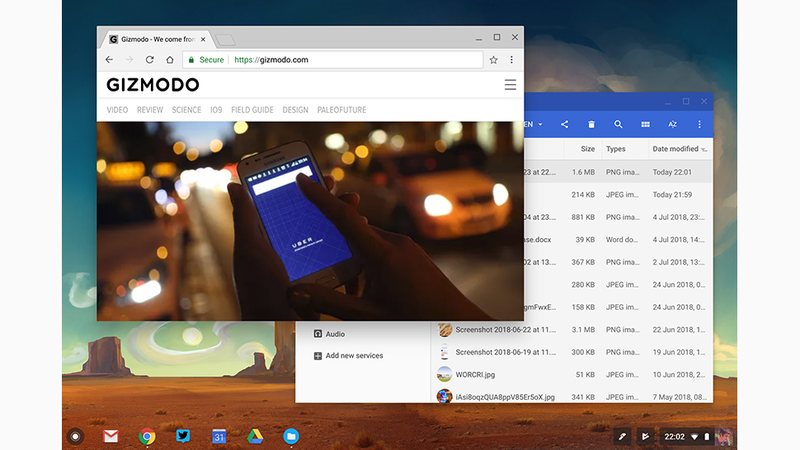Select the Gizmodo browser tab

click(156, 39)
